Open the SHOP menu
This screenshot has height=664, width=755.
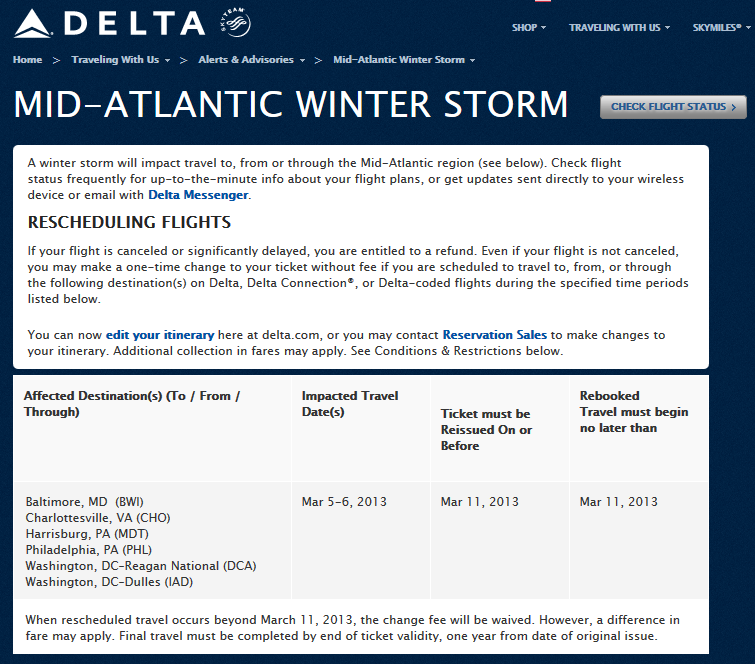pyautogui.click(x=529, y=28)
